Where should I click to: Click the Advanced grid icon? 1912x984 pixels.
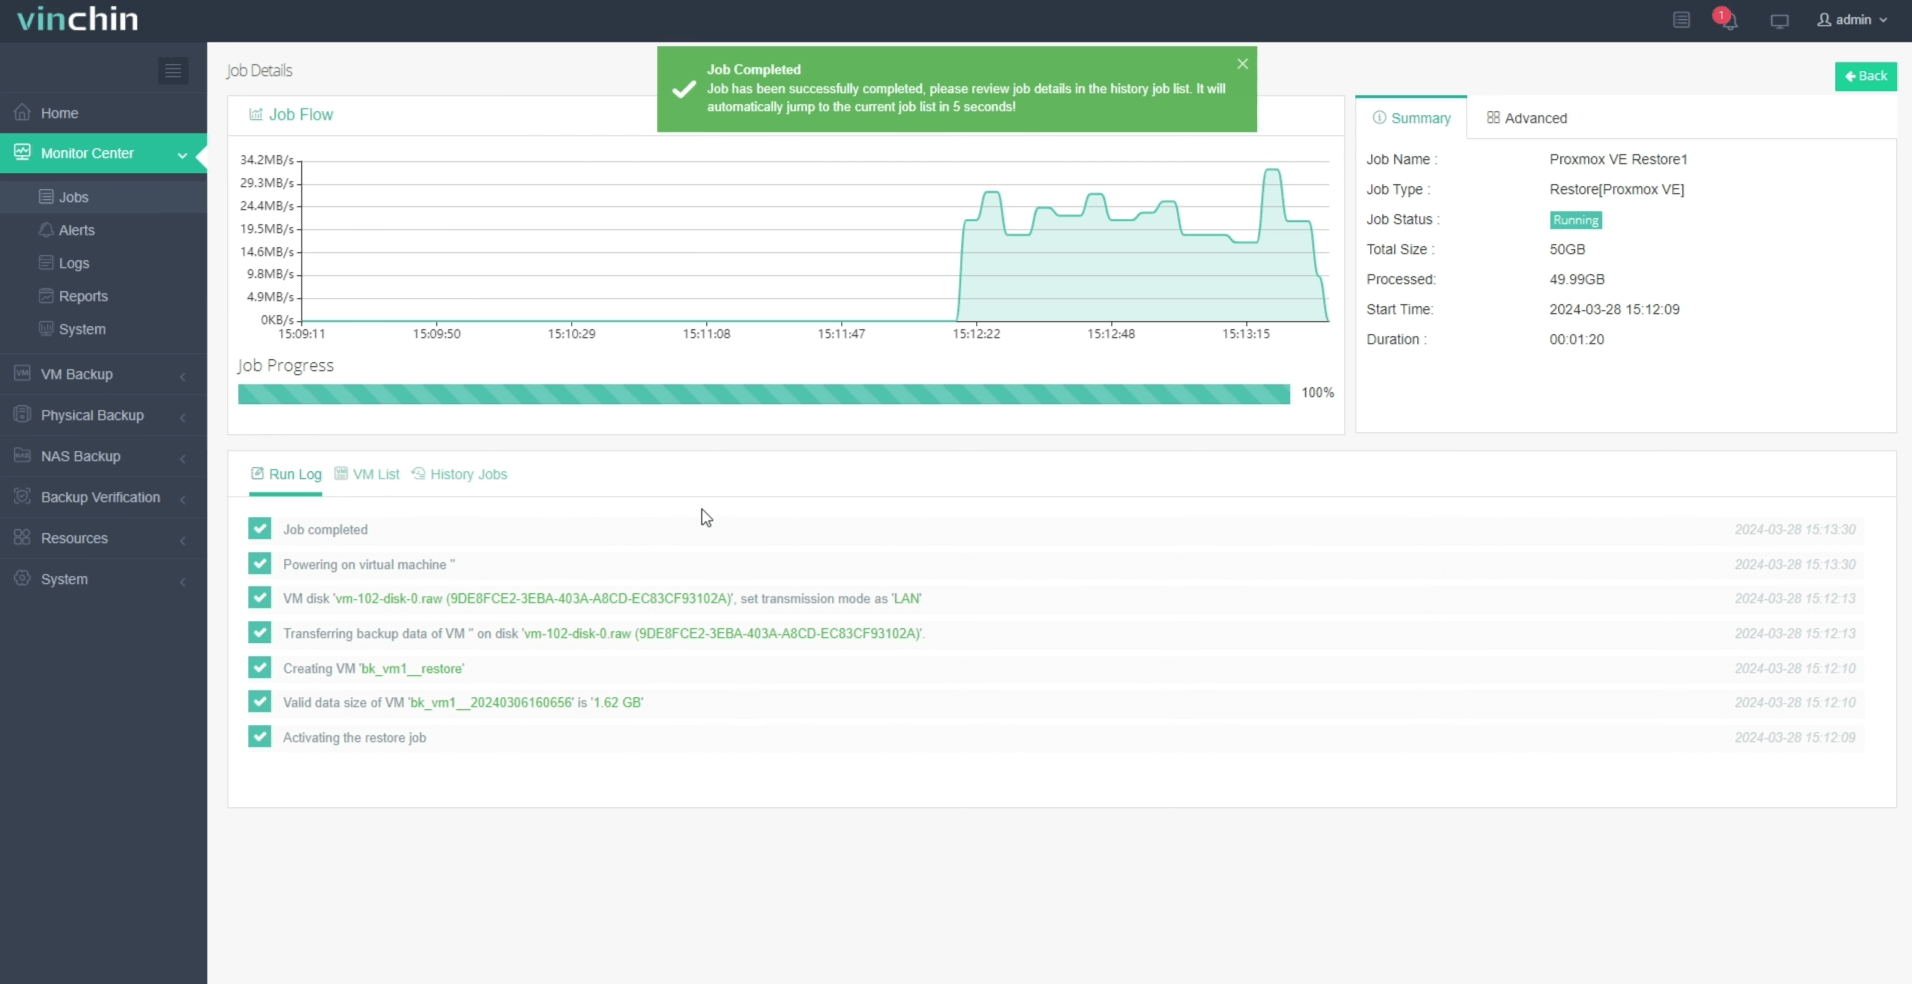(1493, 118)
